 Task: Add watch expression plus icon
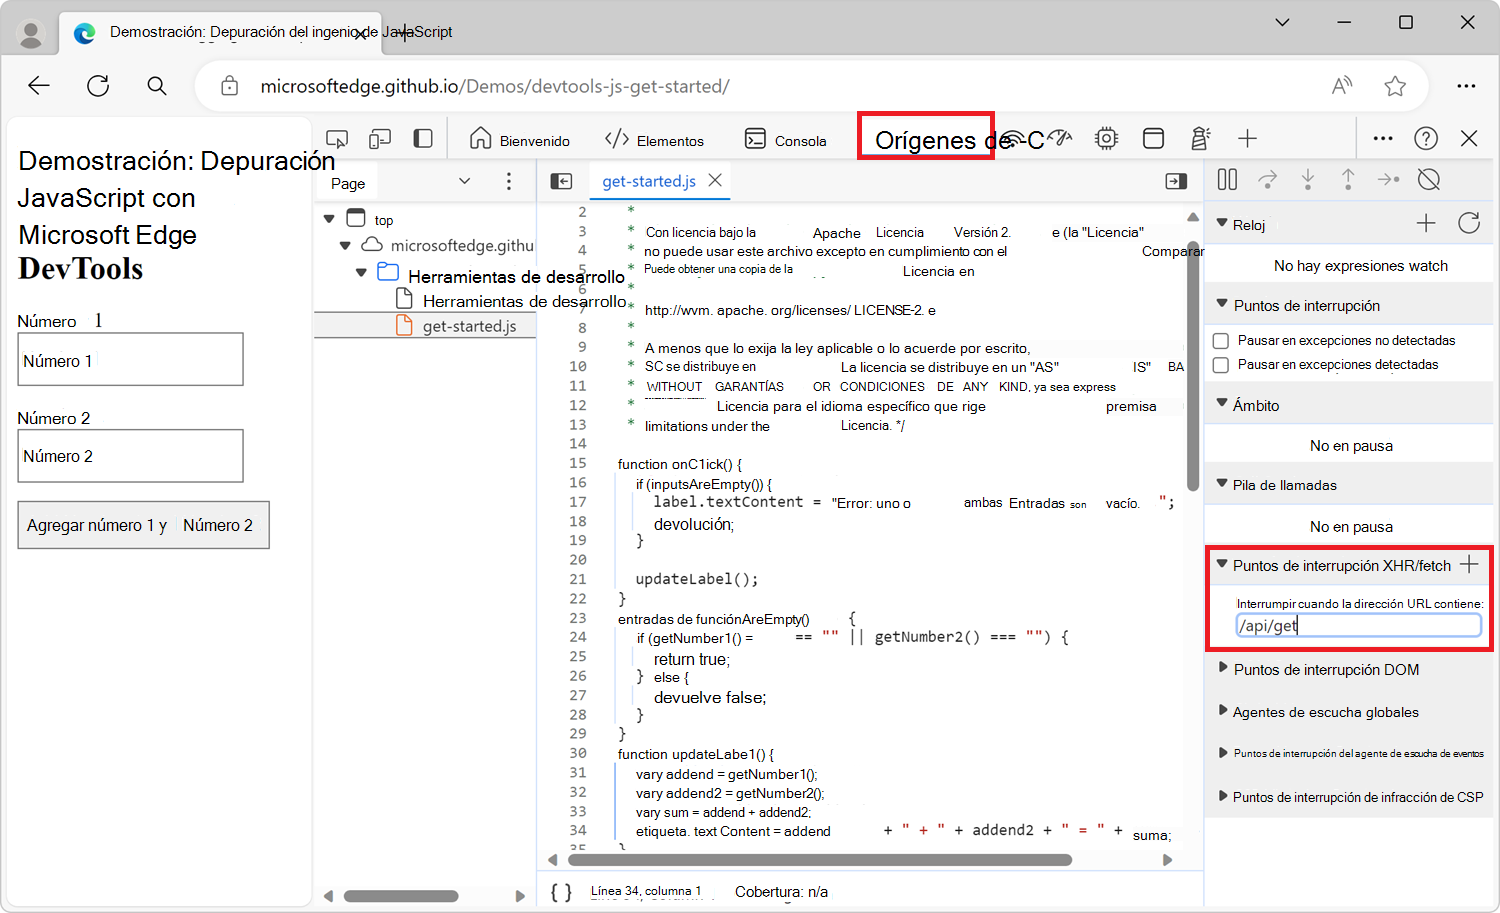coord(1426,223)
